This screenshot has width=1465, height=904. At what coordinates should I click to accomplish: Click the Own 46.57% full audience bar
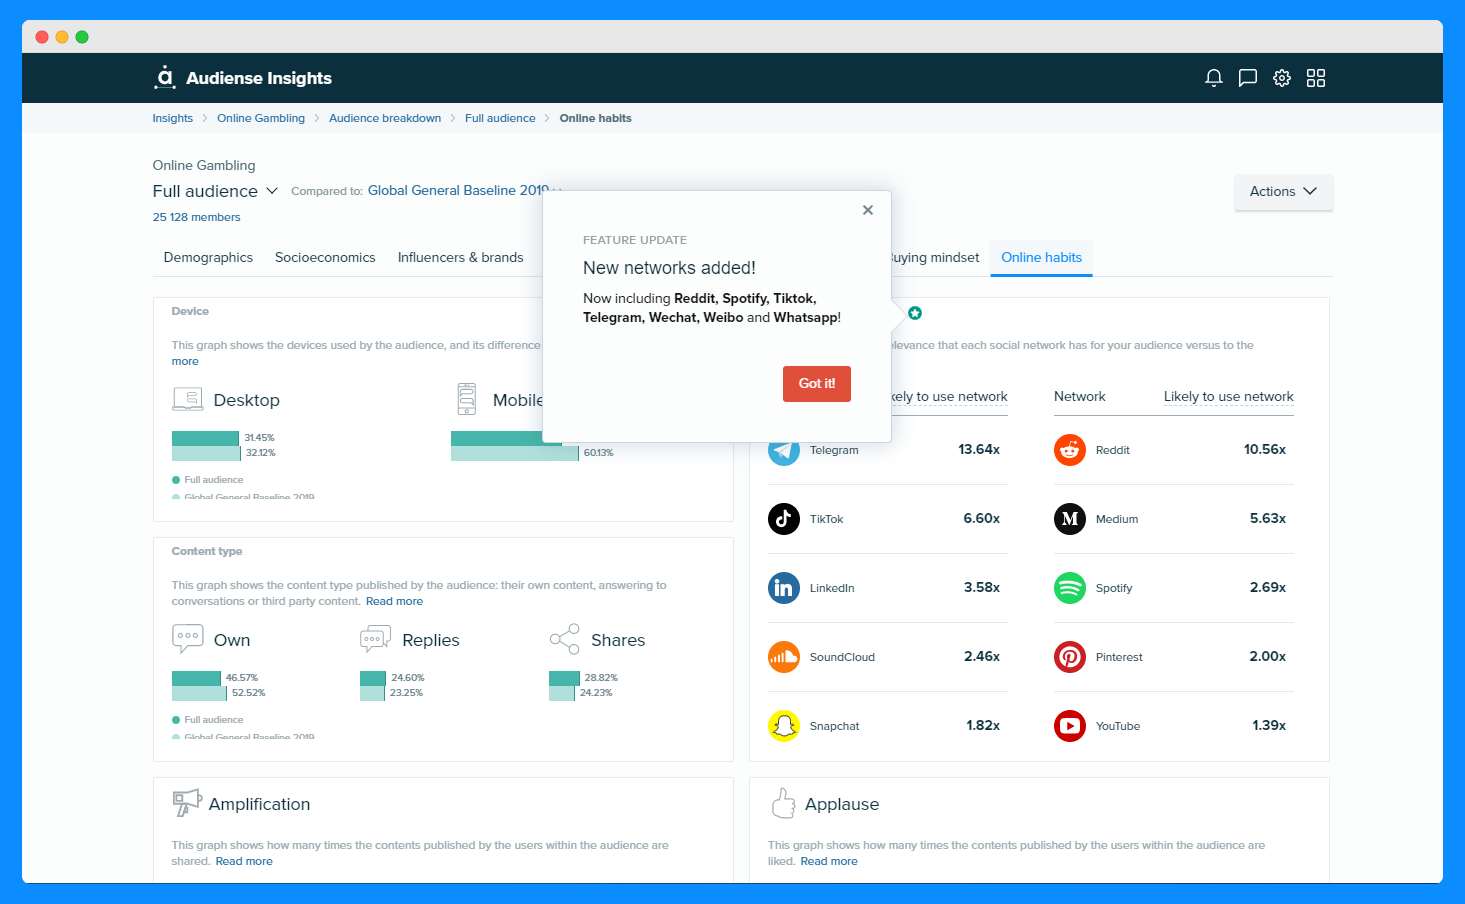click(x=196, y=678)
